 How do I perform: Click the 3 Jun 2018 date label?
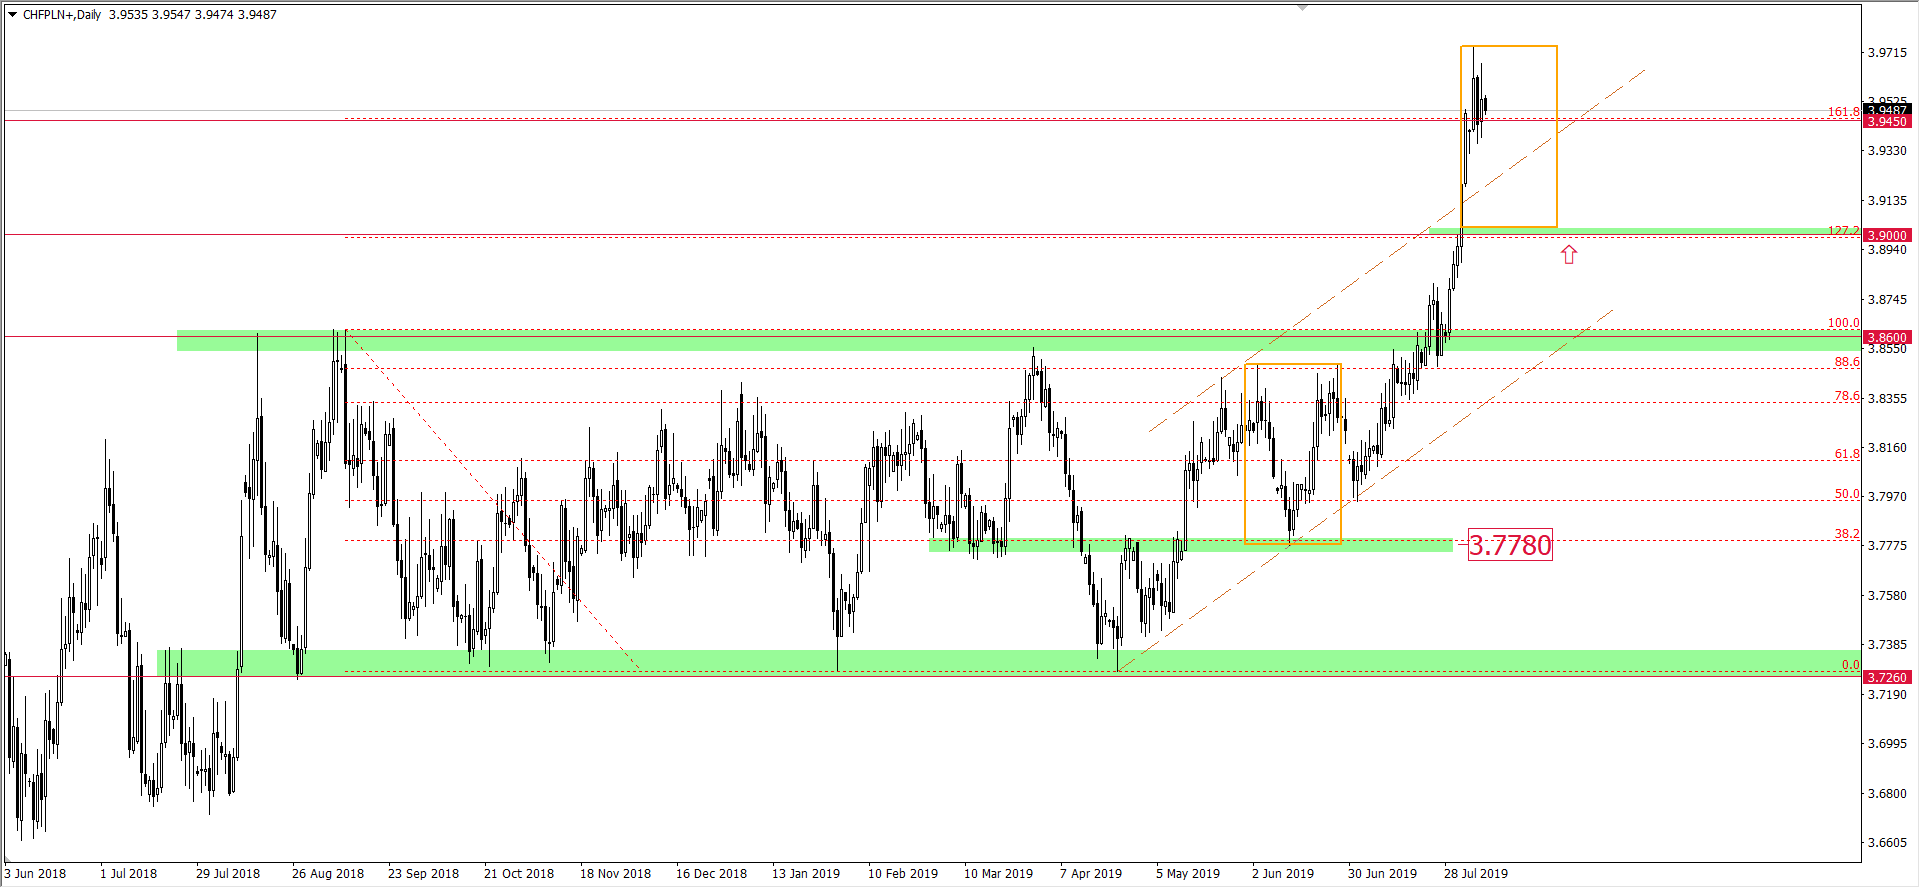click(x=36, y=874)
